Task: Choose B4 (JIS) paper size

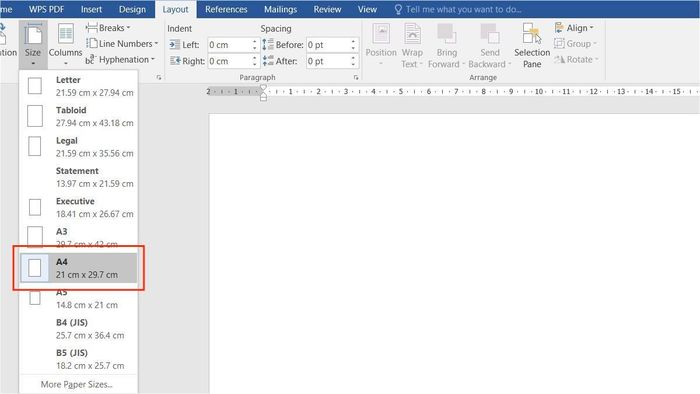Action: pos(79,329)
